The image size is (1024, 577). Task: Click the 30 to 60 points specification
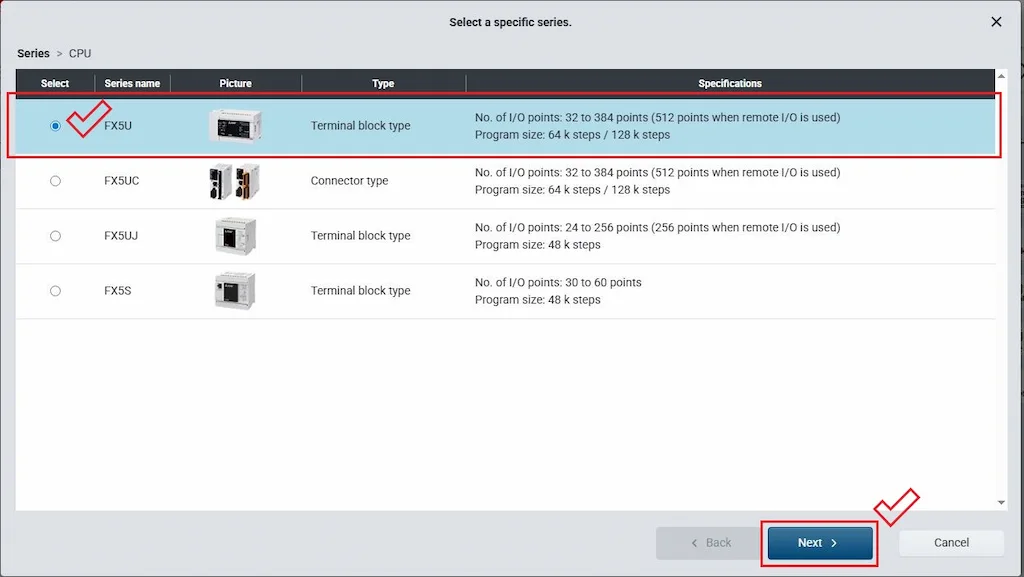coord(558,283)
